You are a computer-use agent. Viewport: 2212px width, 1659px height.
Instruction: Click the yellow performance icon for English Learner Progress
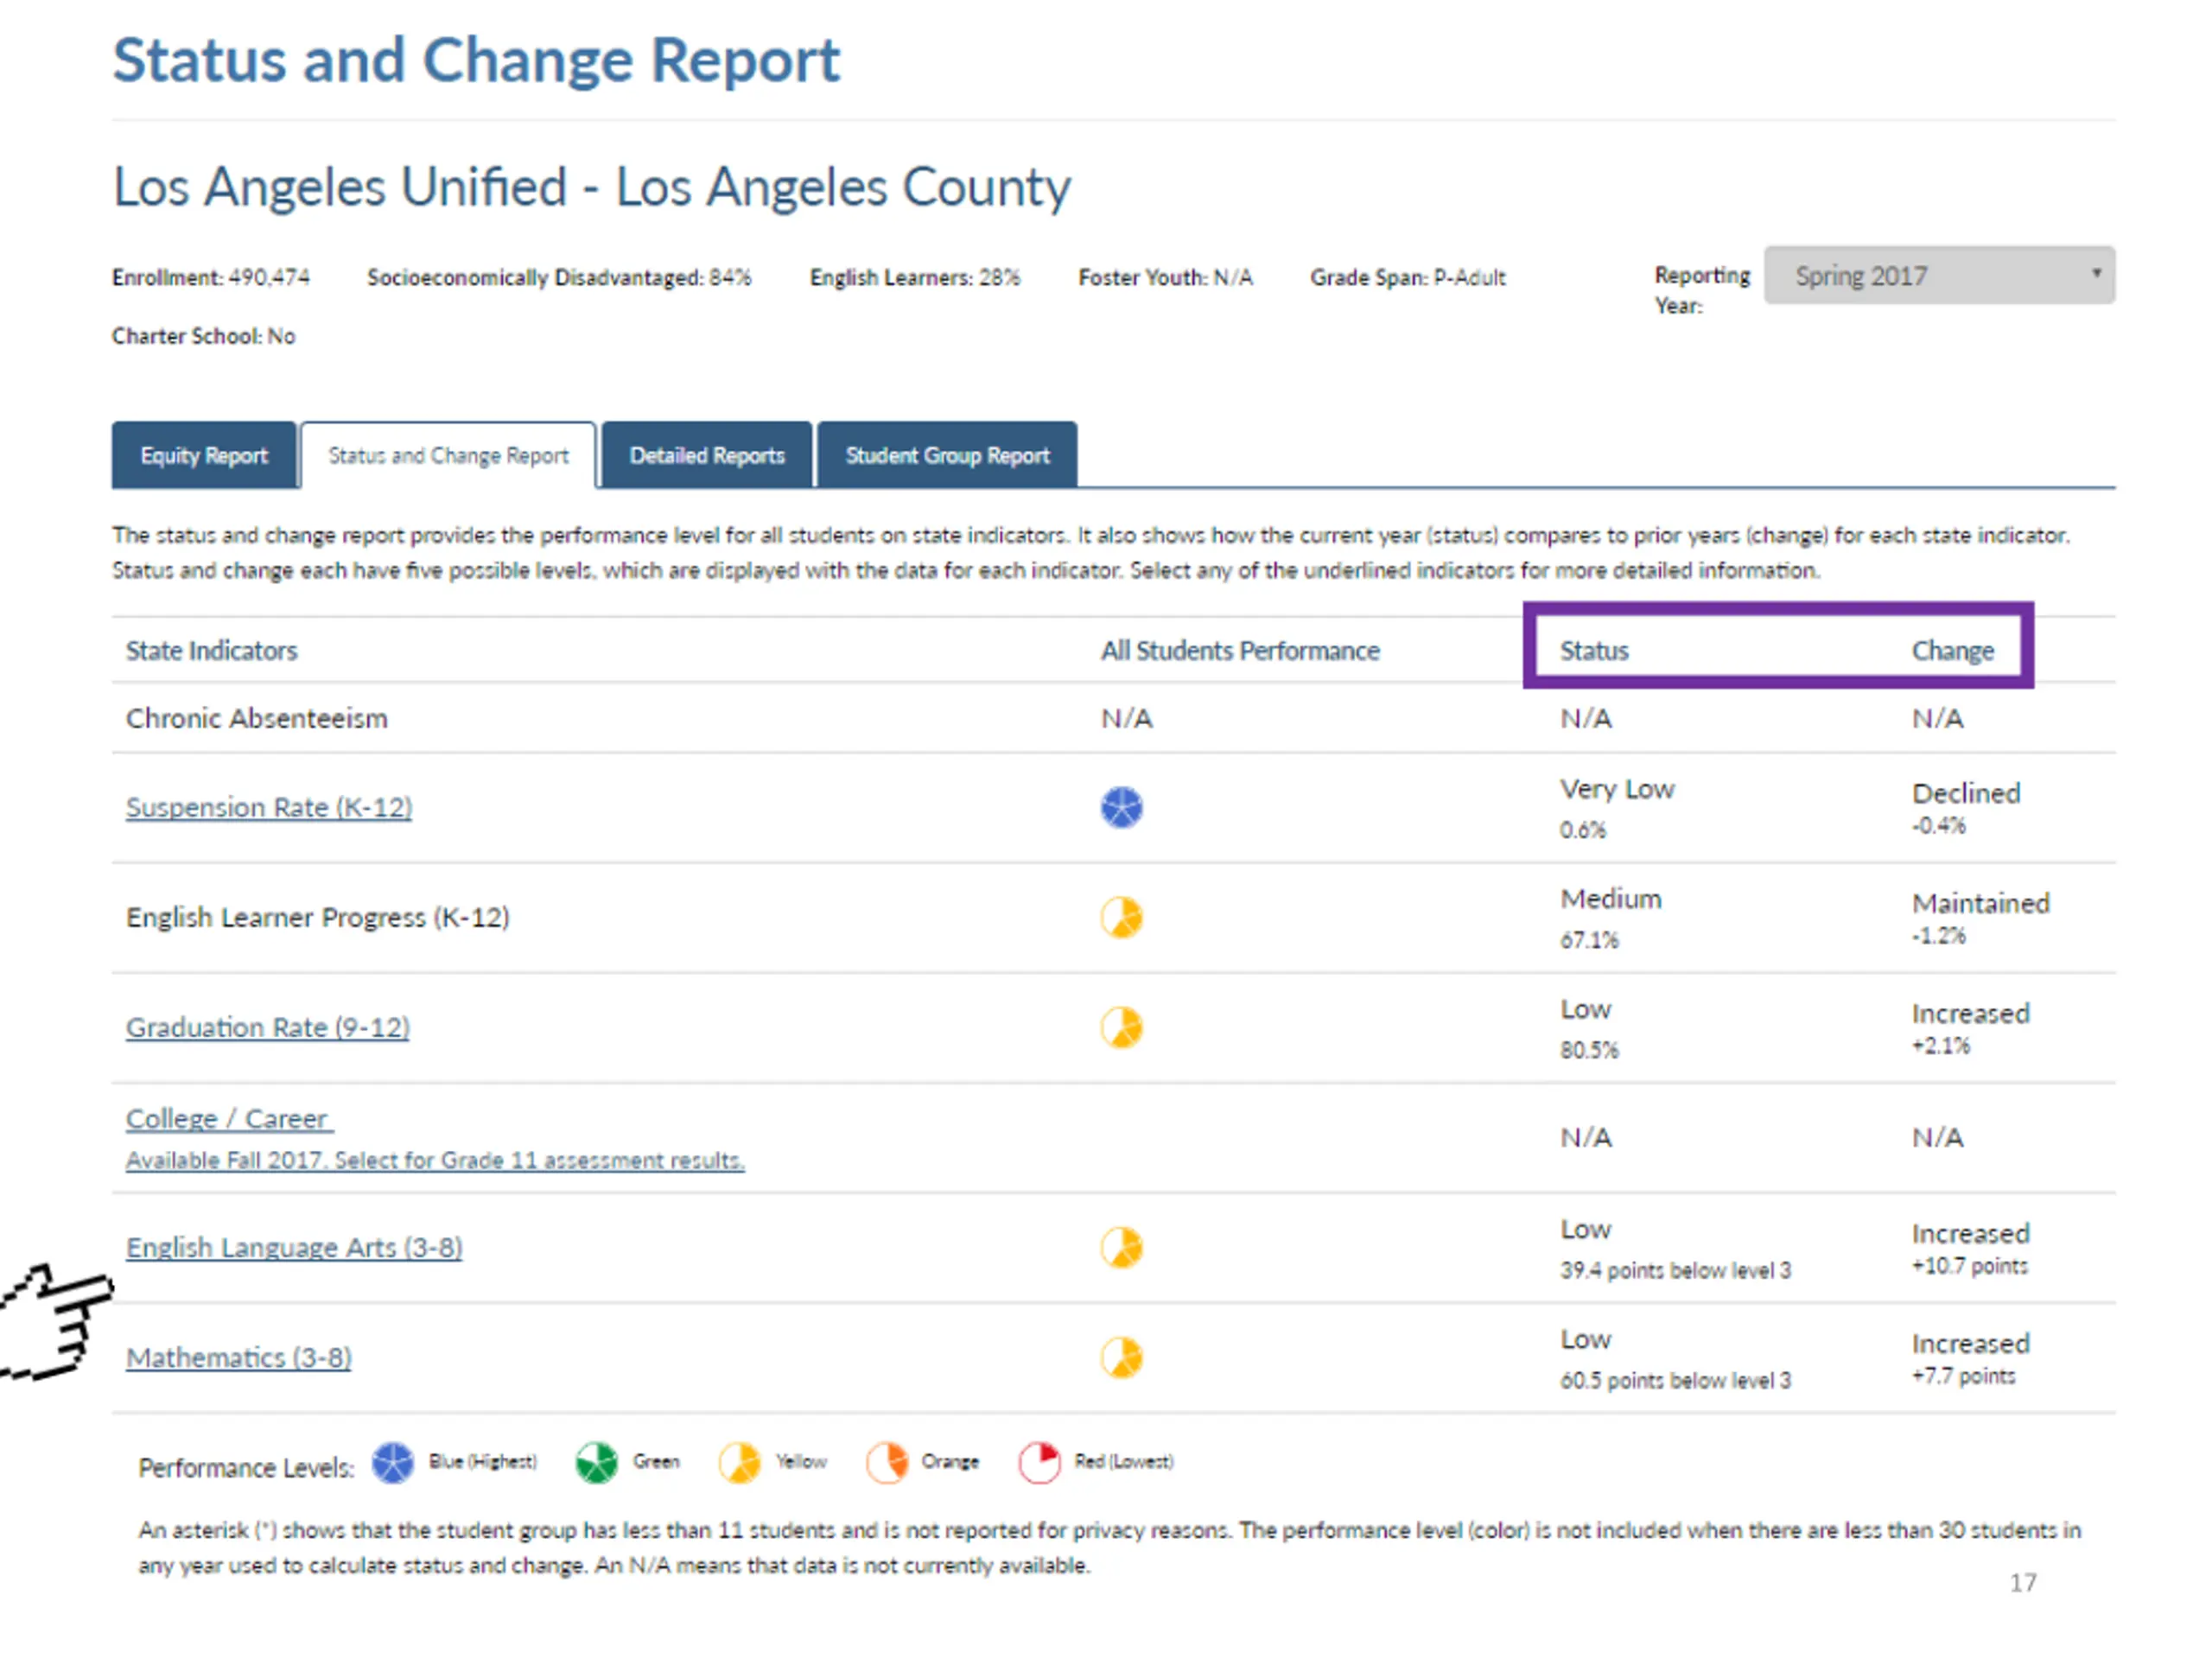point(1121,917)
